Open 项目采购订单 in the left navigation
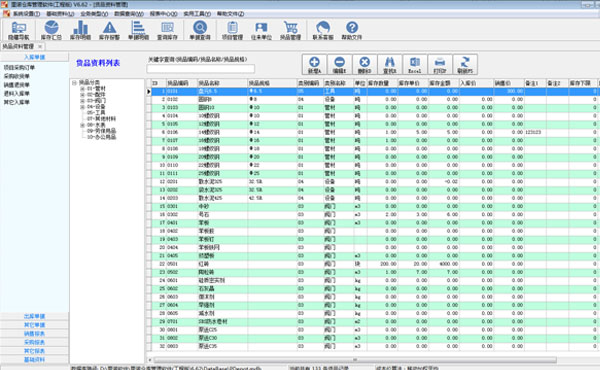Image resolution: width=600 pixels, height=370 pixels. tap(19, 67)
